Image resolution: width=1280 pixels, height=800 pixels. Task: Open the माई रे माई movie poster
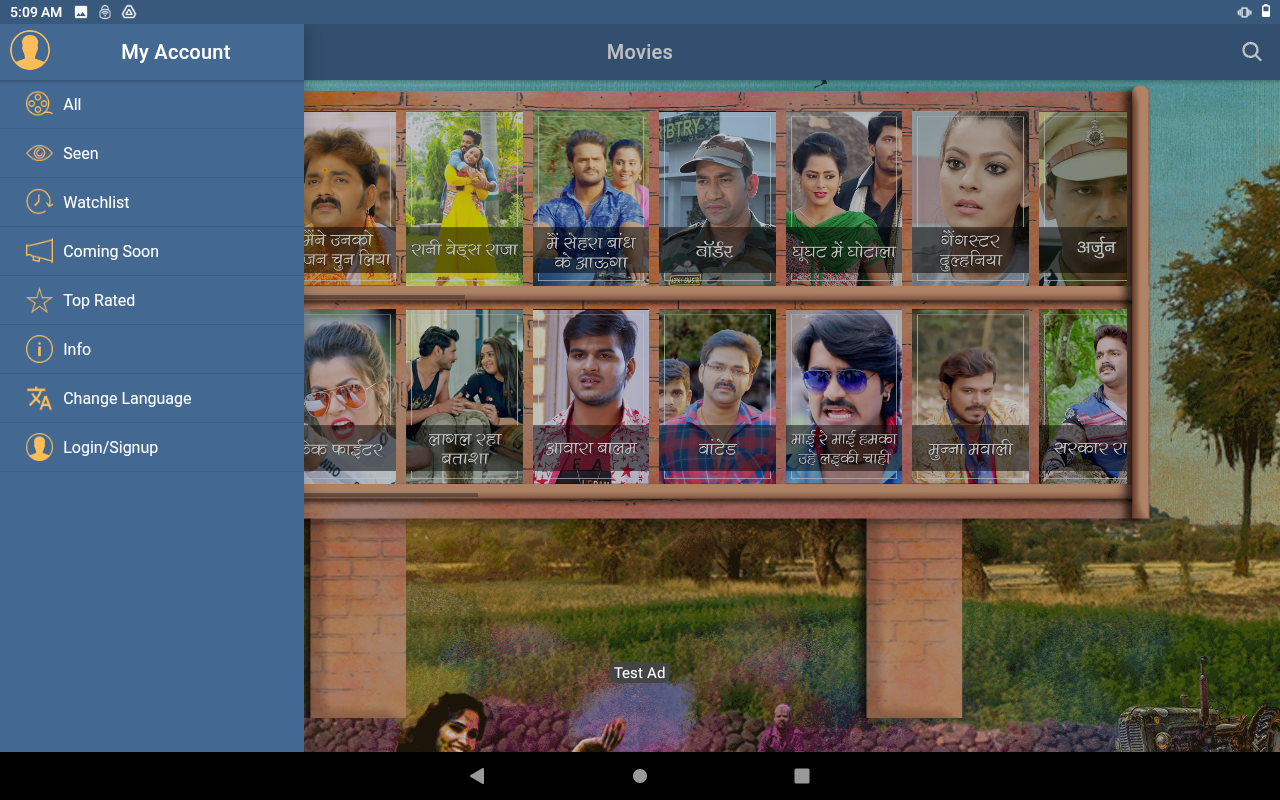coord(844,396)
